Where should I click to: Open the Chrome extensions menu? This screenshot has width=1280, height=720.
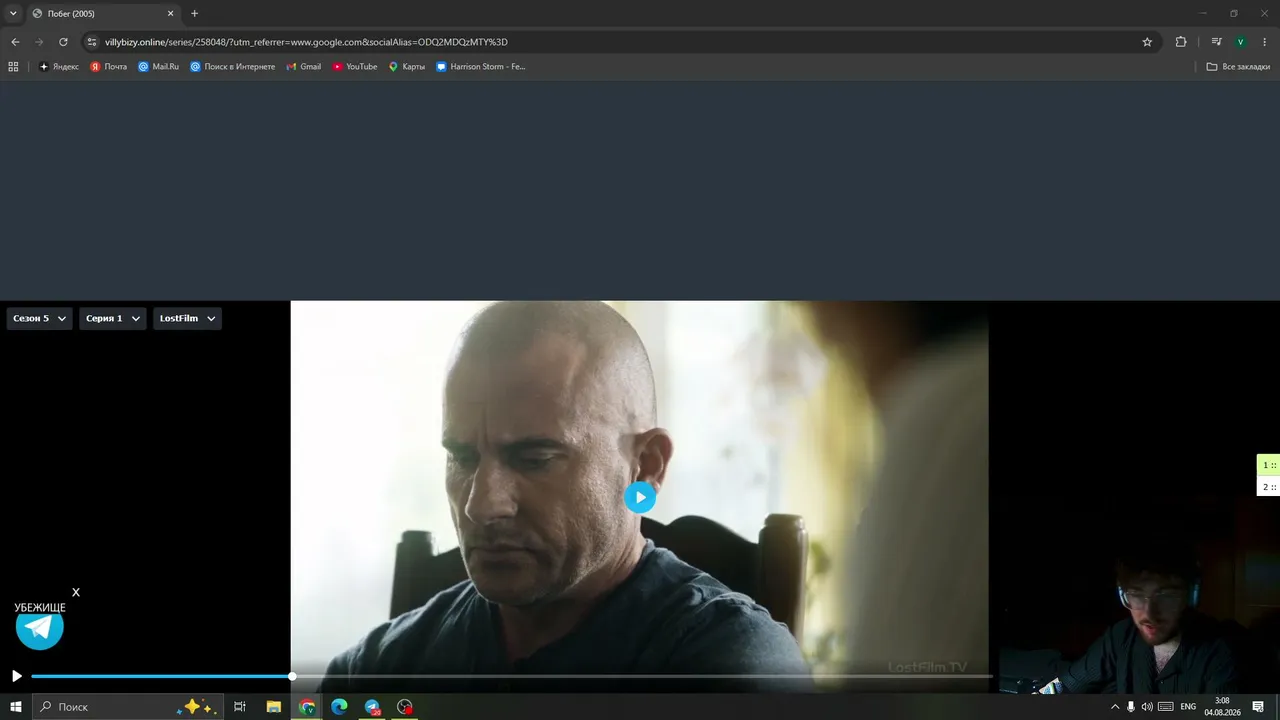(x=1181, y=42)
